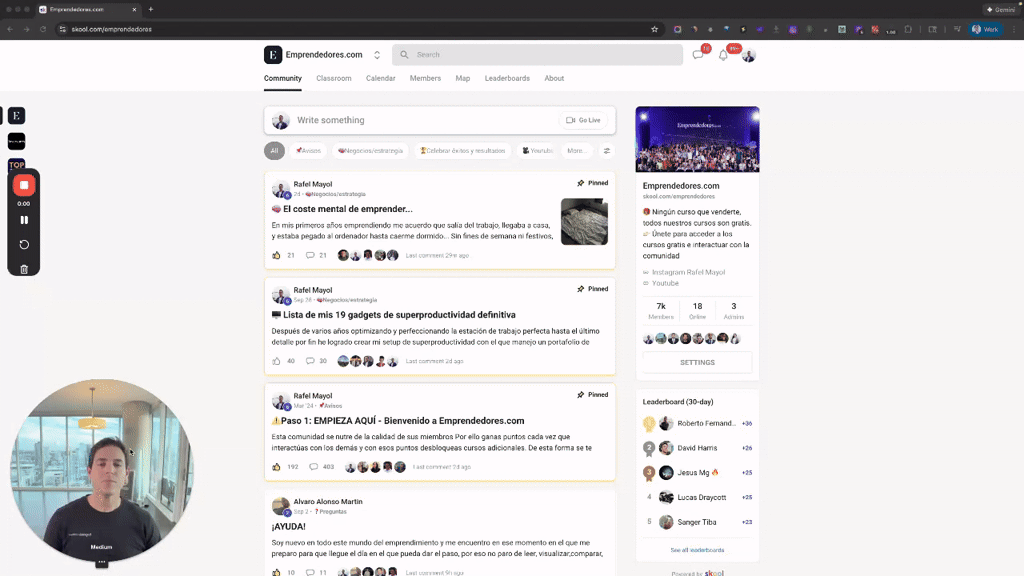Switch to the Classroom tab
This screenshot has height=576, width=1024.
[x=333, y=78]
